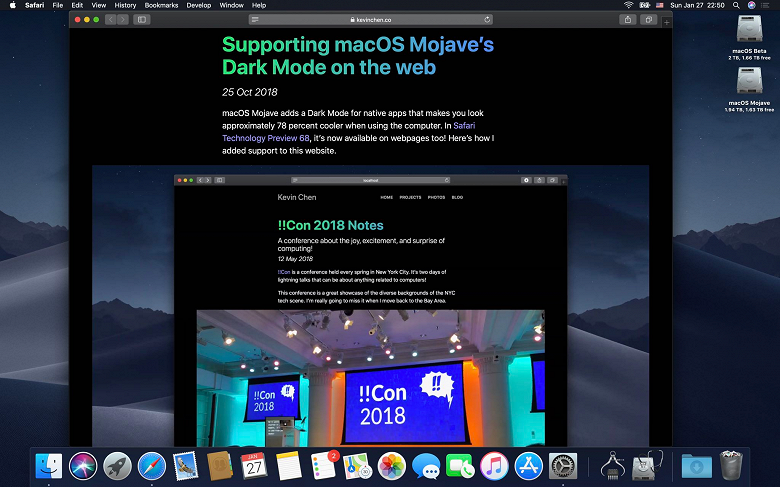Screen dimensions: 780x487
Task: Reload the kevinchen.co page
Action: coord(487,20)
